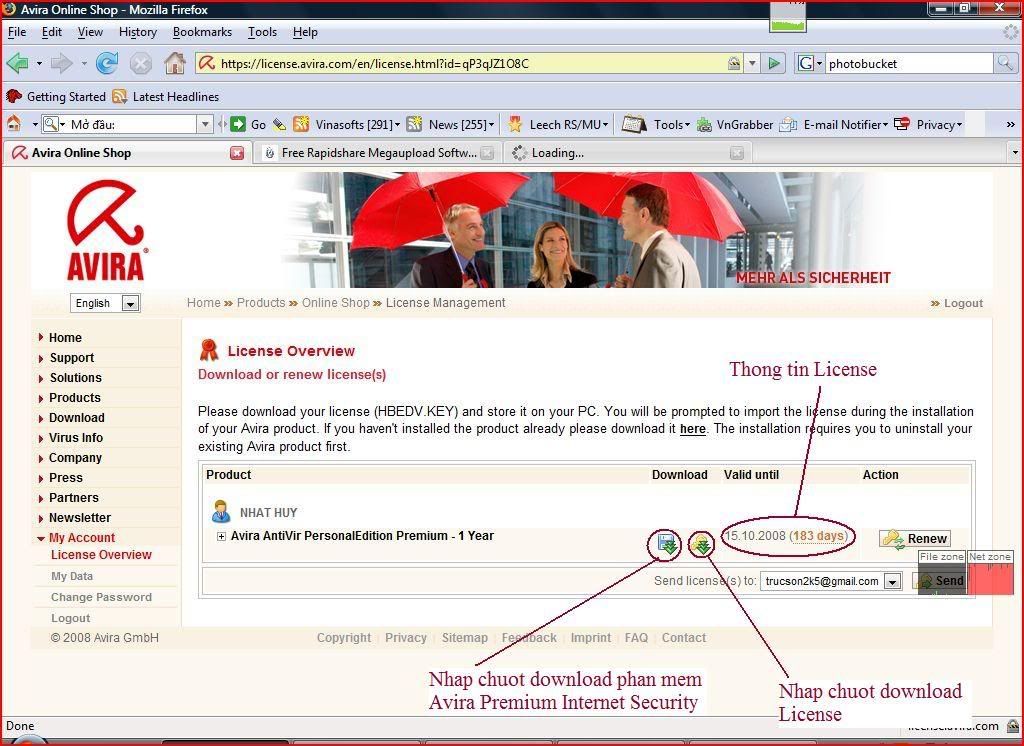Open the Privacy toolbar dropdown
This screenshot has width=1024, height=746.
pyautogui.click(x=928, y=124)
